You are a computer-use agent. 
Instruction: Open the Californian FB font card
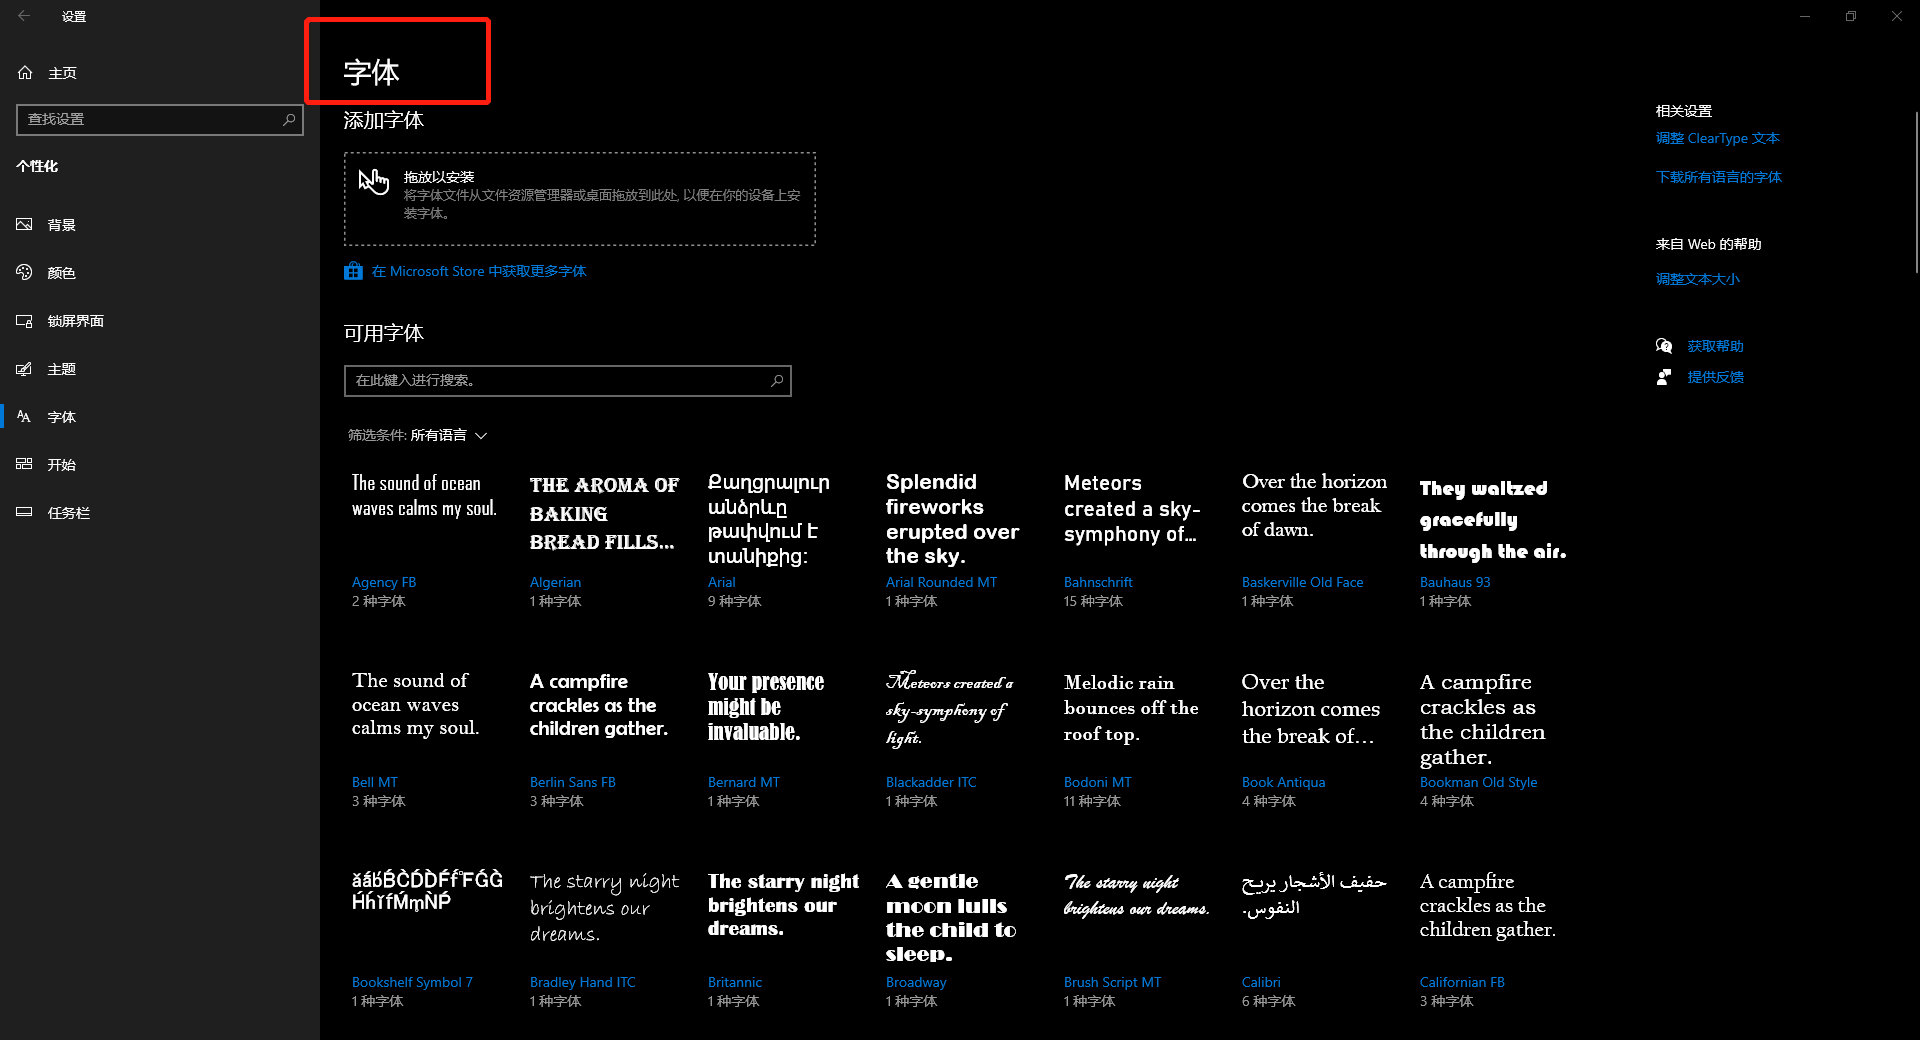click(x=1493, y=940)
